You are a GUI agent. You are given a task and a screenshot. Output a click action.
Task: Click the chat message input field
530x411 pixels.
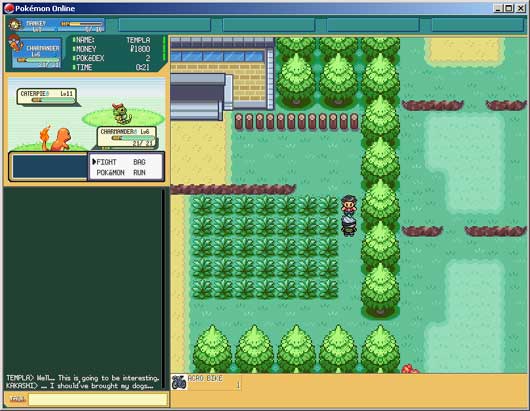(x=98, y=399)
